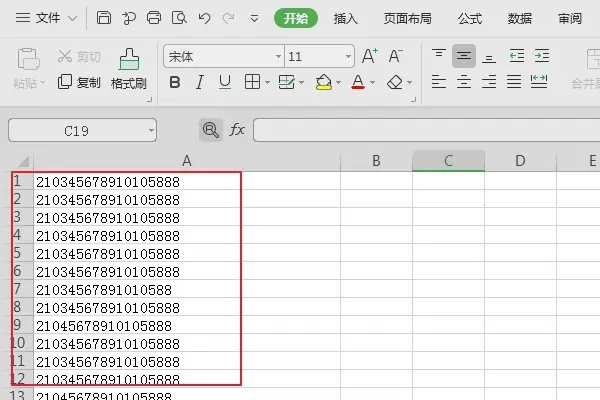Viewport: 600px width, 400px height.
Task: Click the cell style drawing icon
Action: (x=286, y=82)
